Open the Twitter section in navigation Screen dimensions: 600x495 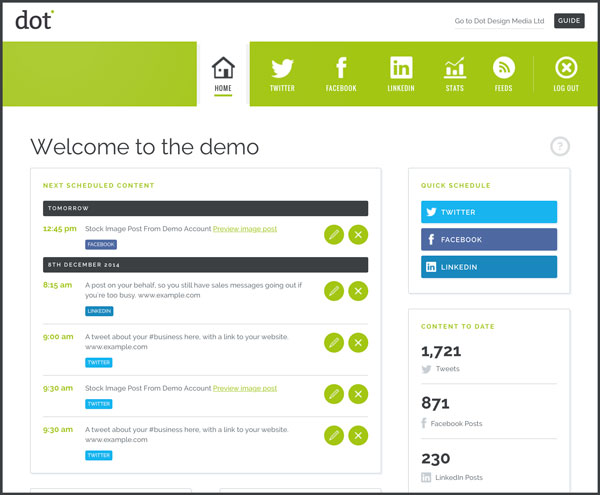(x=282, y=74)
